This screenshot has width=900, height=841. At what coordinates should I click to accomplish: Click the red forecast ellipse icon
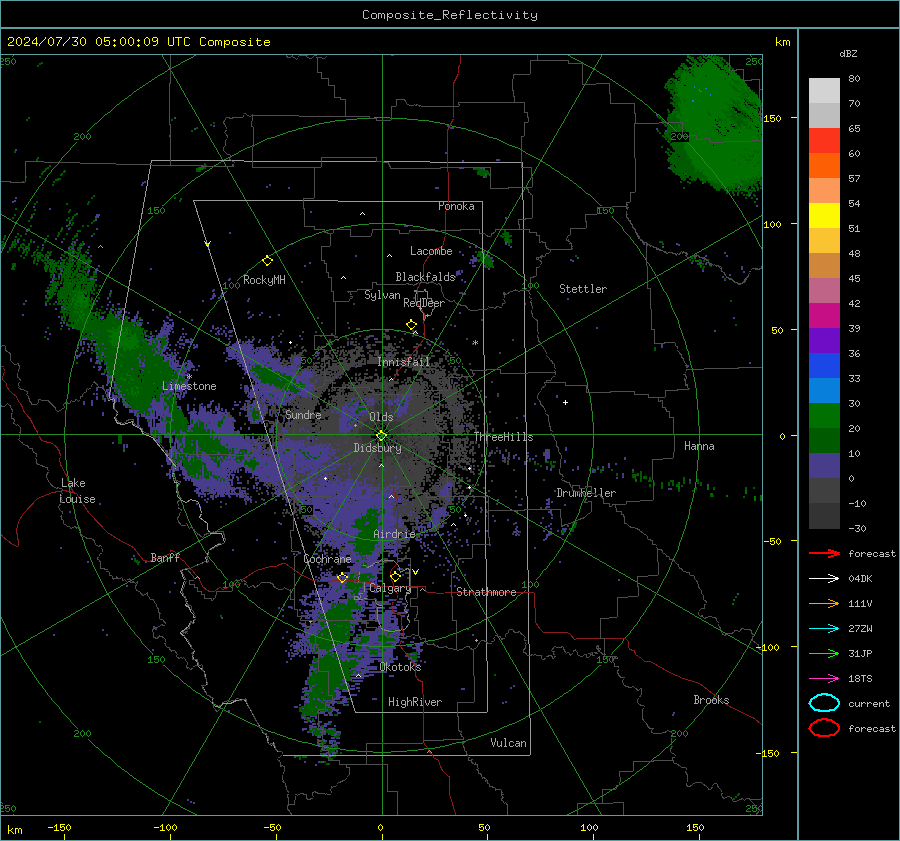(x=824, y=728)
